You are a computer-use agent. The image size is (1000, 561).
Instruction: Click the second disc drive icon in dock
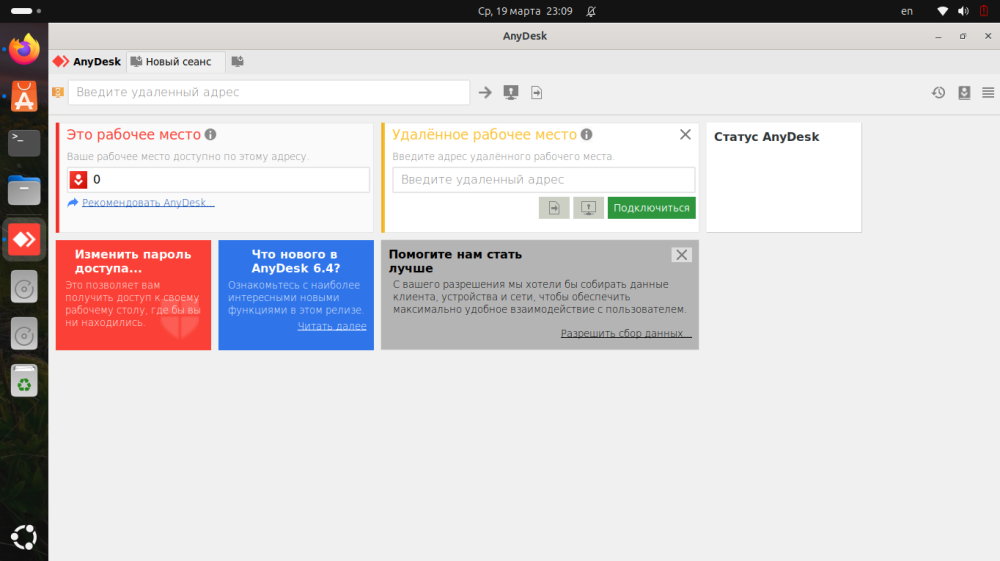24,335
